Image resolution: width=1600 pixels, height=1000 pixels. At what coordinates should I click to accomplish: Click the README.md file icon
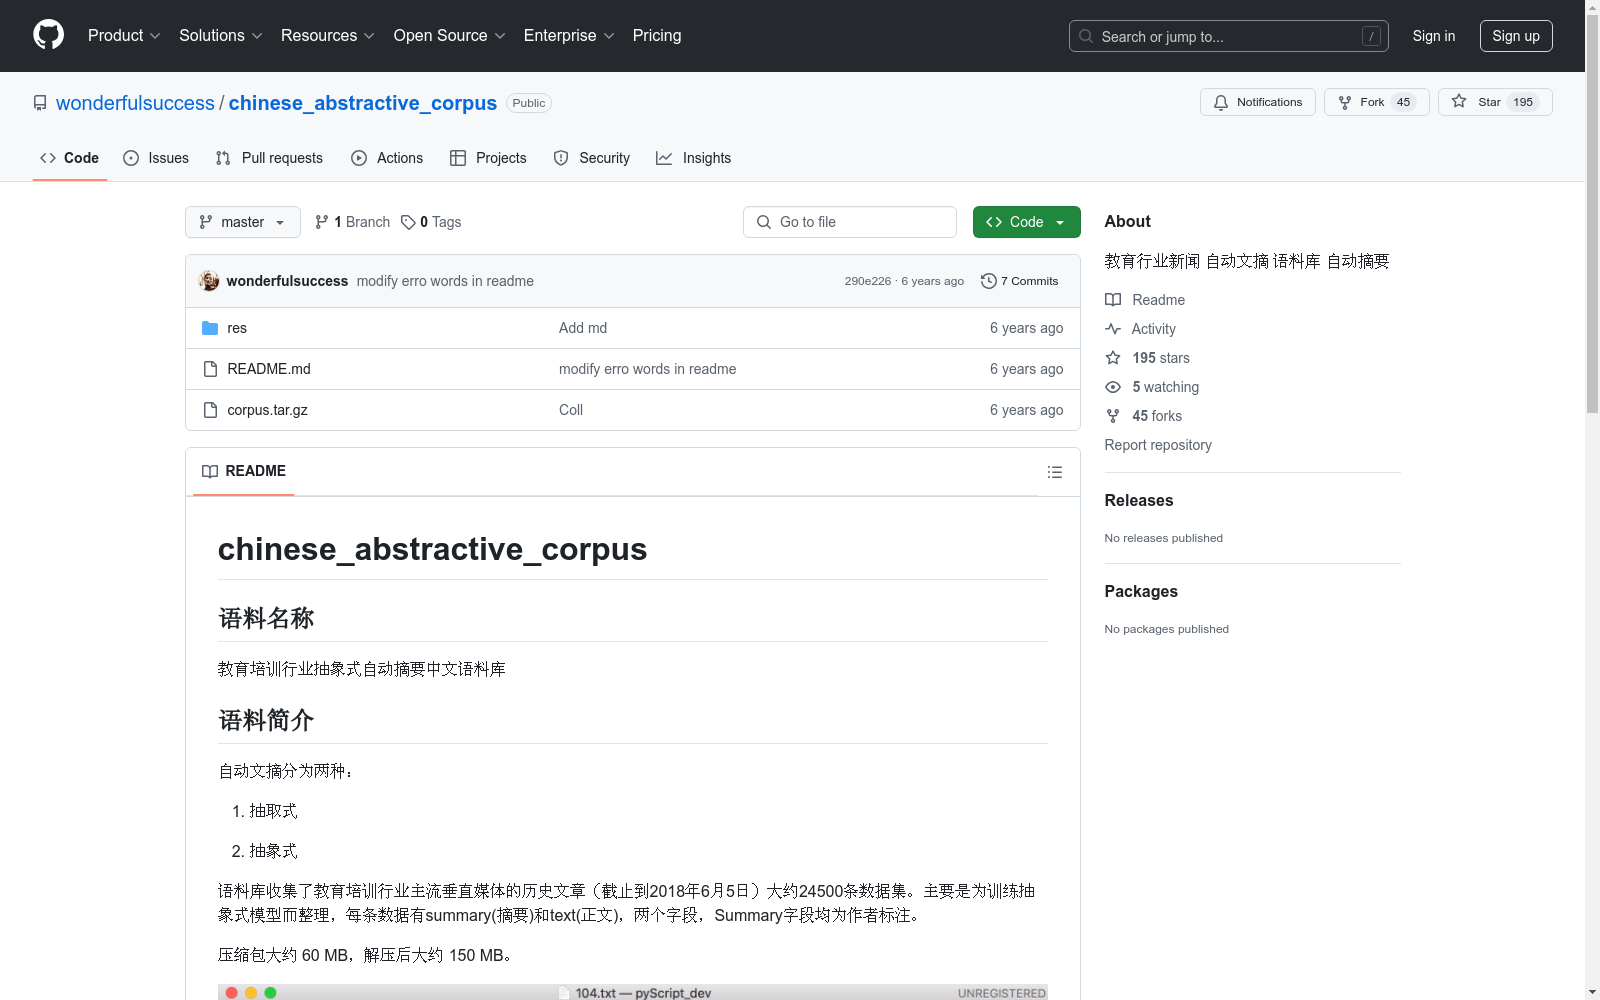pos(210,369)
